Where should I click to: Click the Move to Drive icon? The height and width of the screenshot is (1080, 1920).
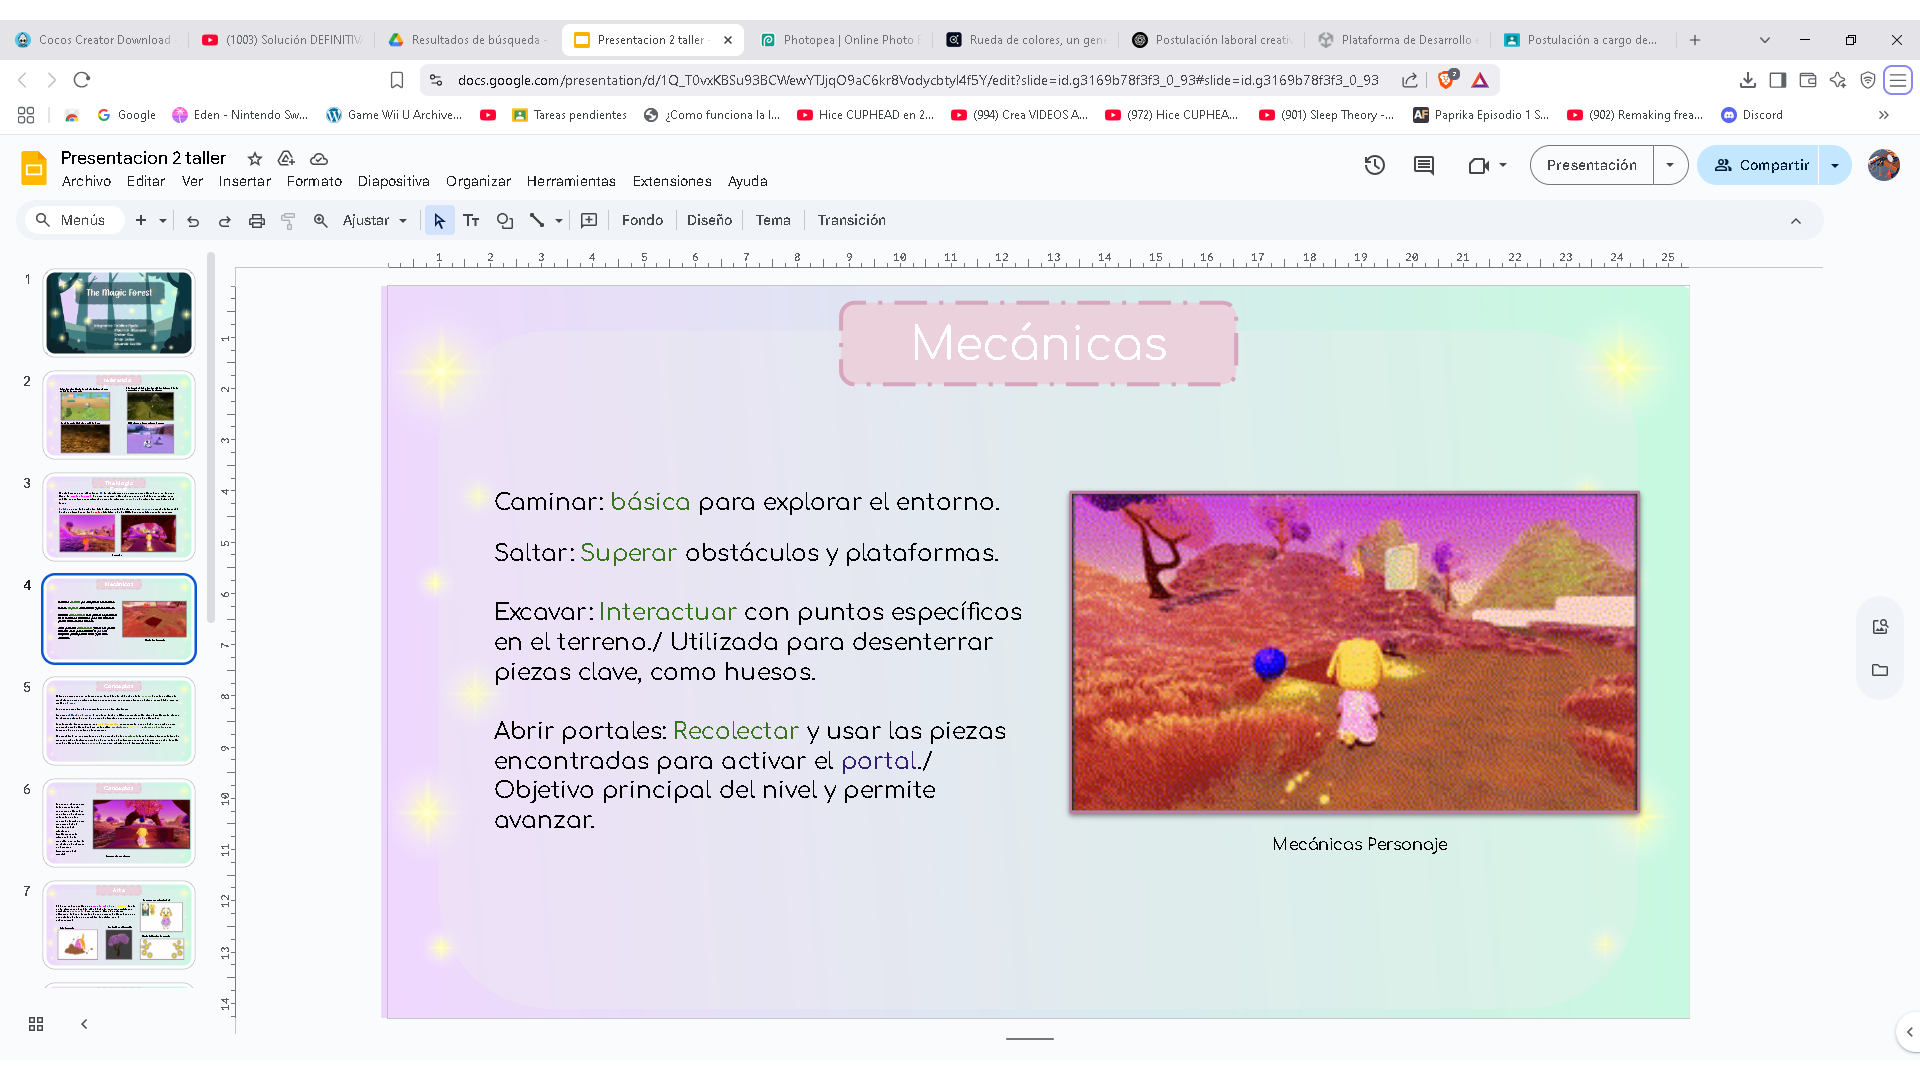coord(286,159)
